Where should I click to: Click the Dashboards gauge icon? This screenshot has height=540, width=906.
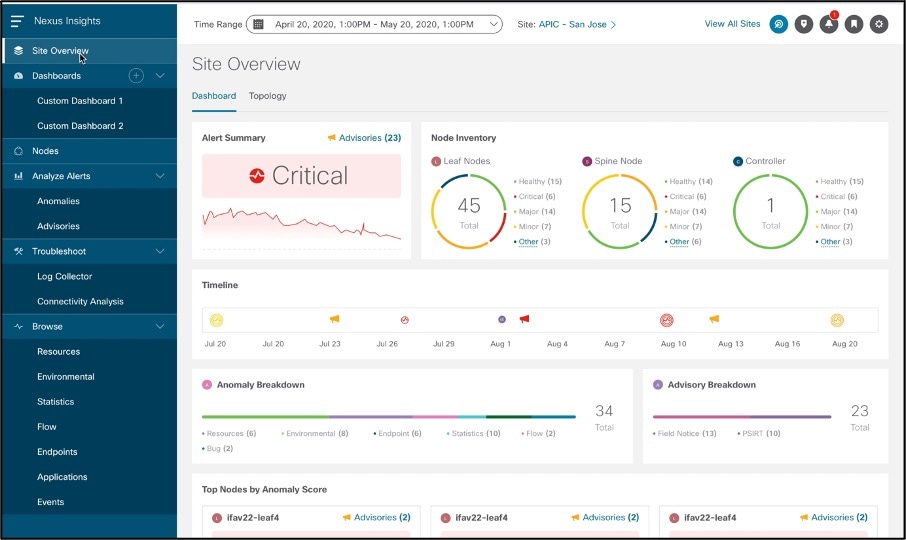coord(18,76)
